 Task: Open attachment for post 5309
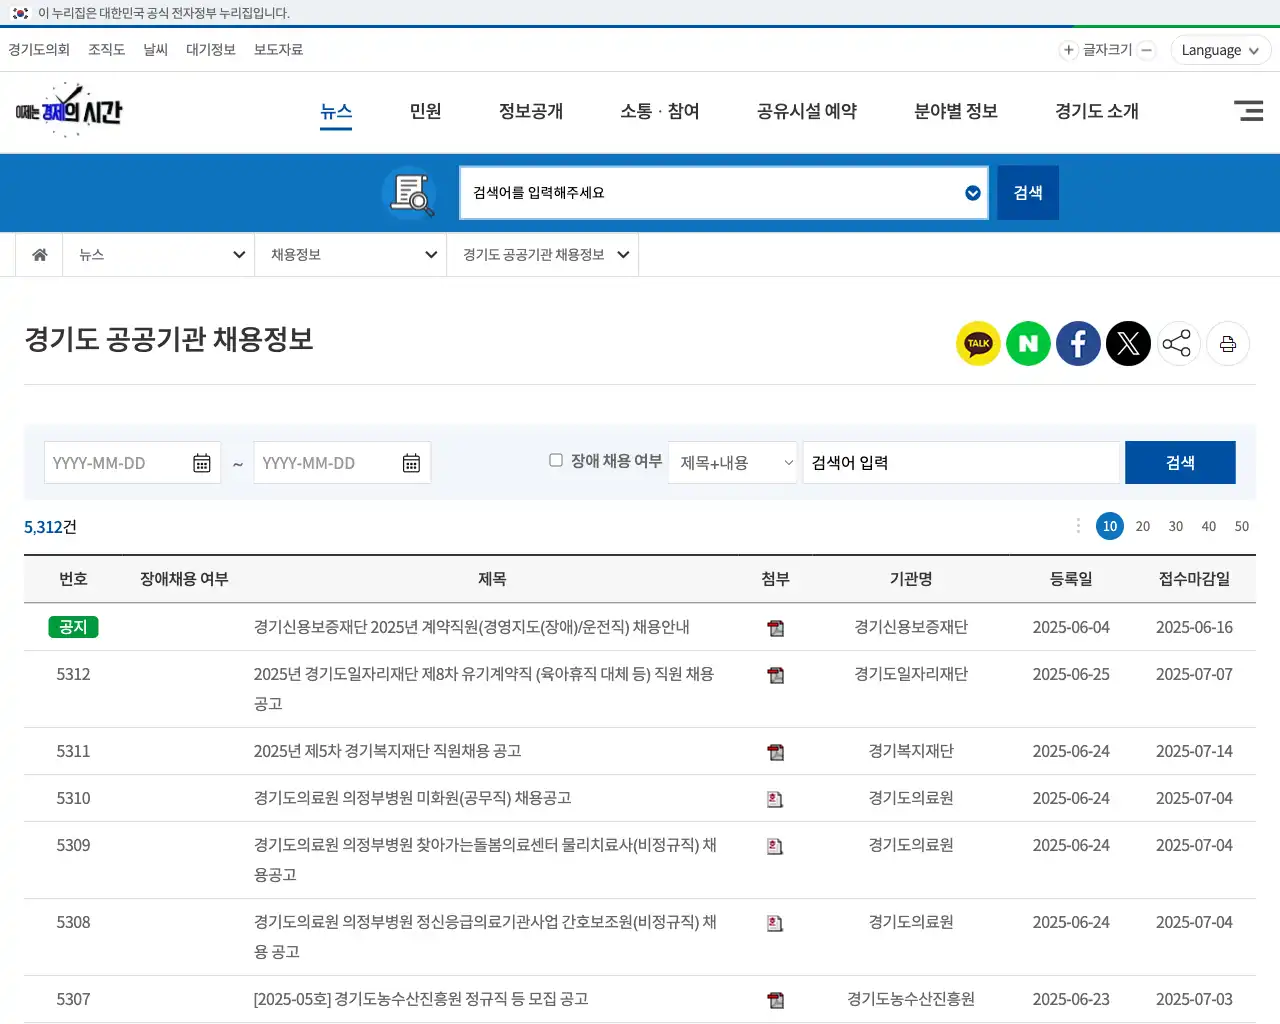[x=775, y=846]
